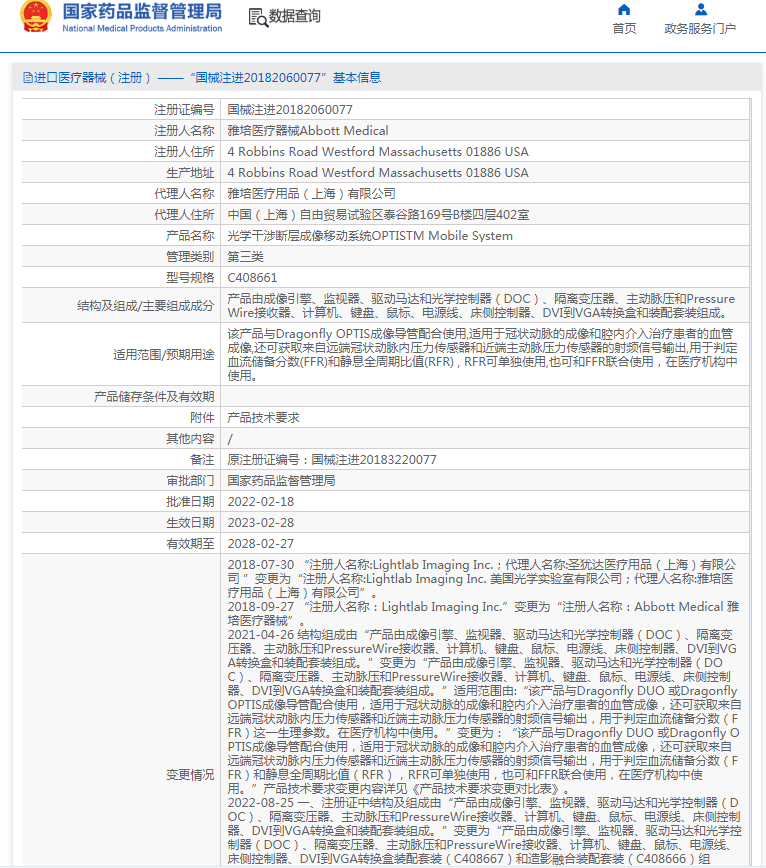Click the intended use description paragraph

[x=483, y=355]
